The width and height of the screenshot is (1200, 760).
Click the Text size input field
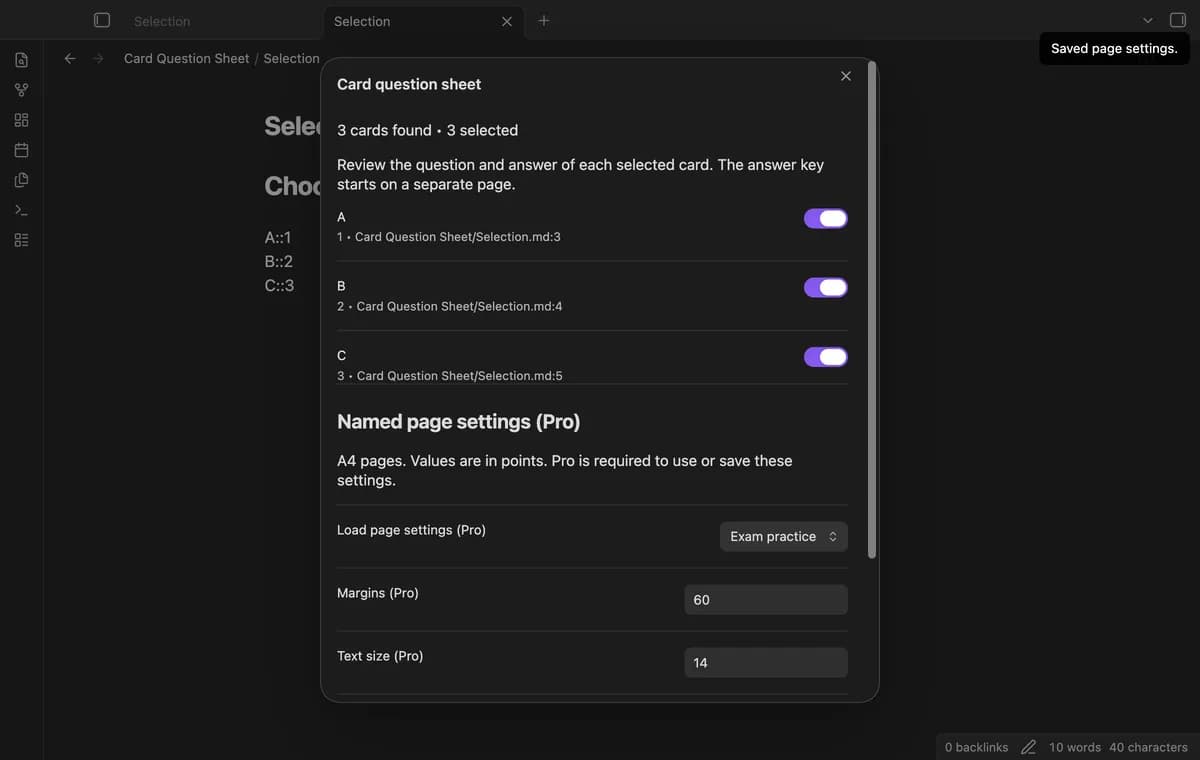point(766,663)
